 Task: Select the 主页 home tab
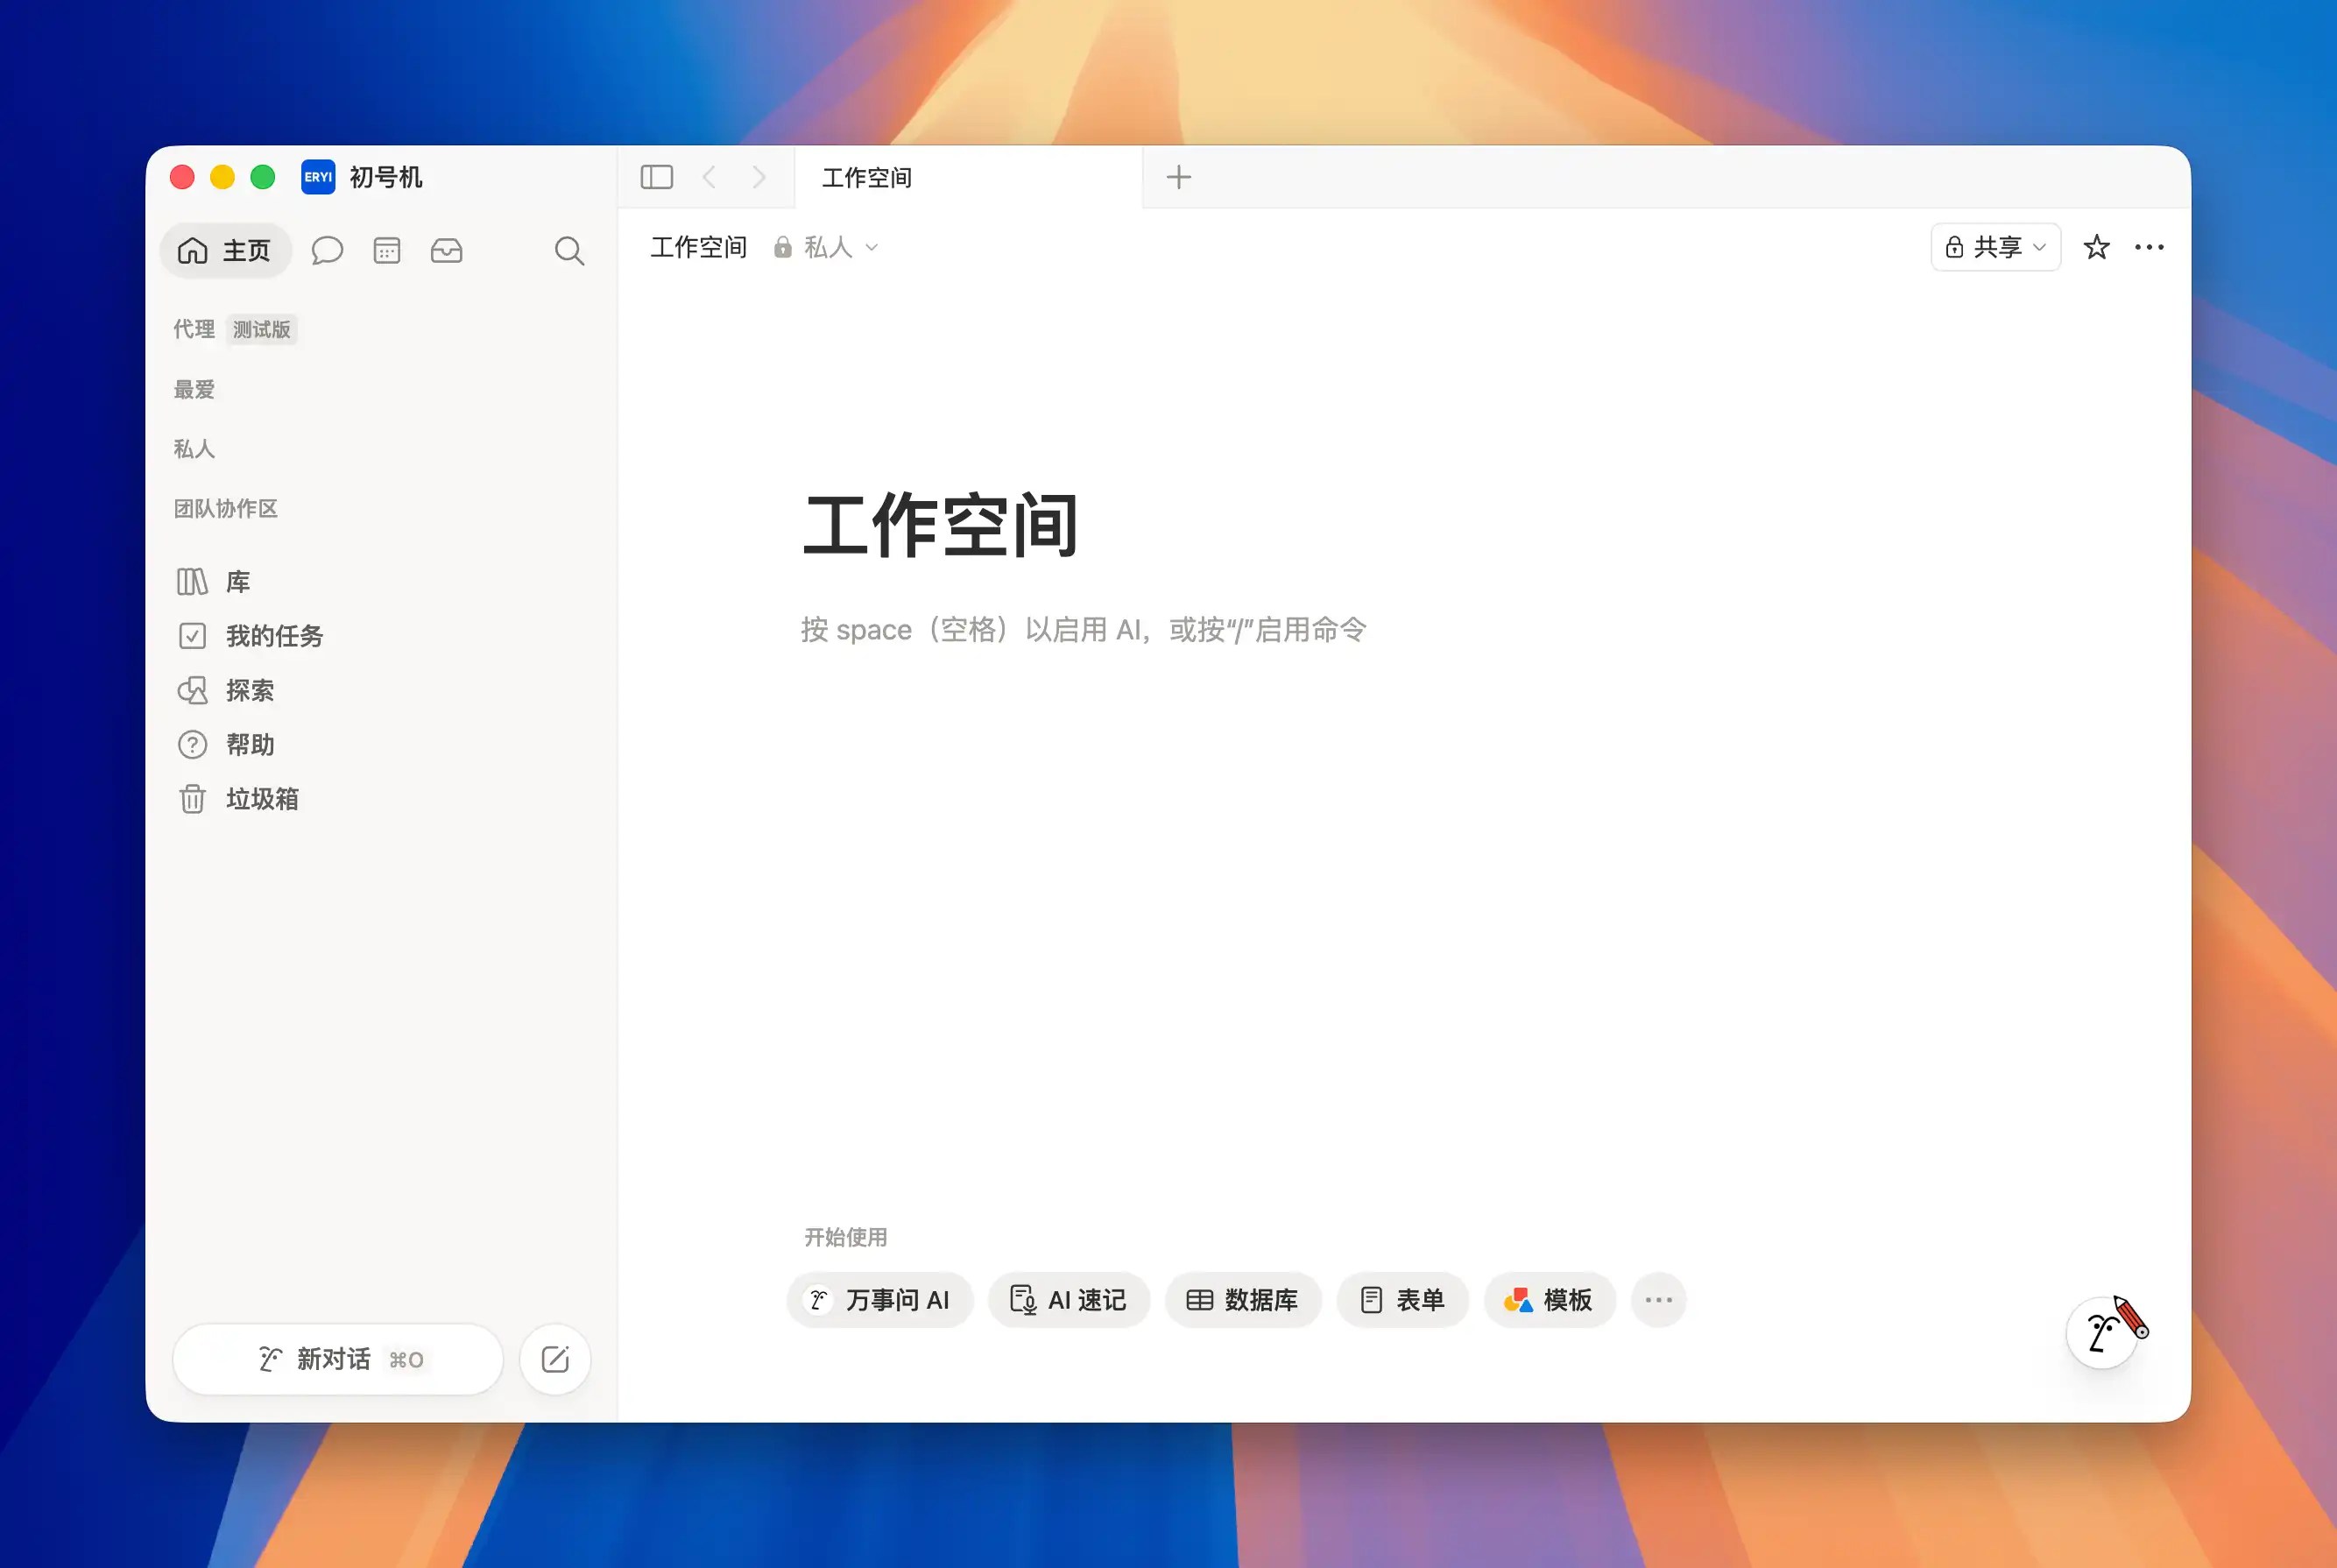[225, 250]
